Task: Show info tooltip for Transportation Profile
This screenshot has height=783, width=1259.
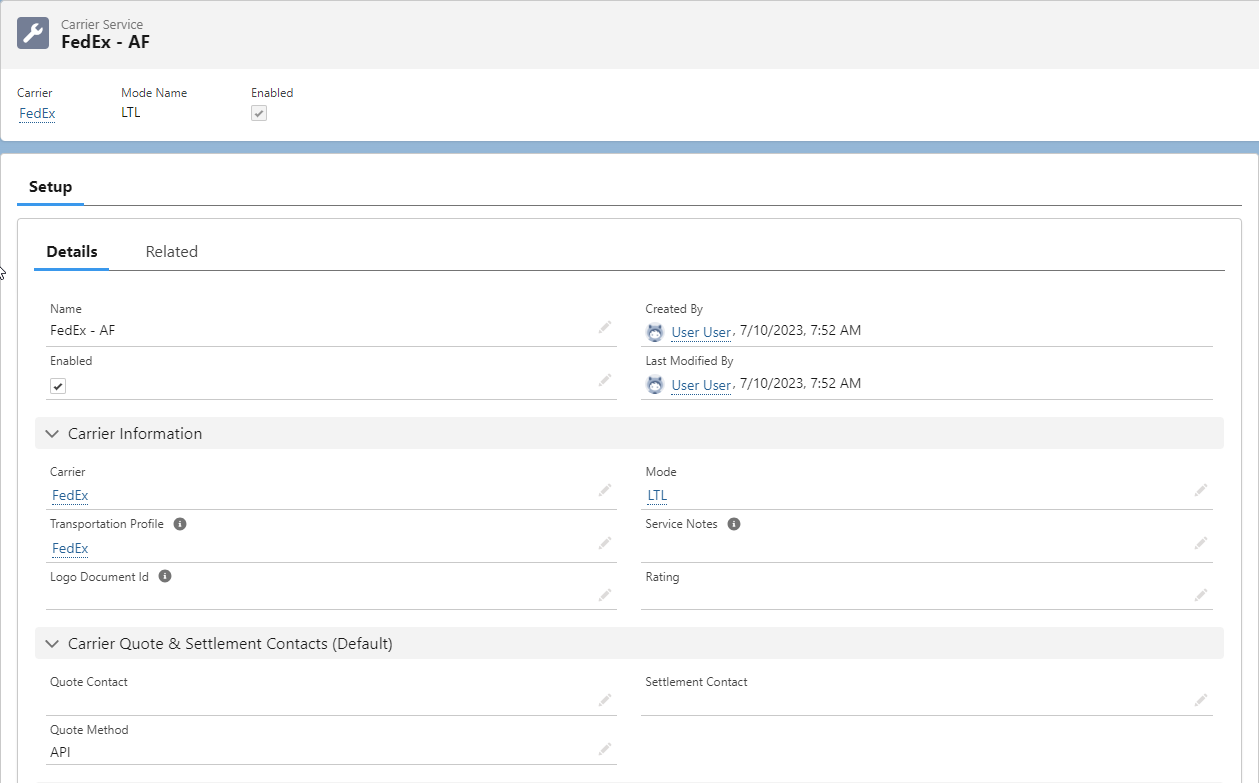Action: point(180,524)
